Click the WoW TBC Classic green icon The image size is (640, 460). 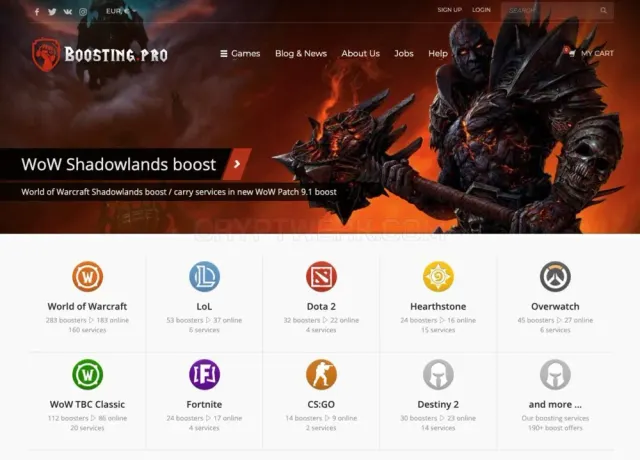tap(87, 374)
